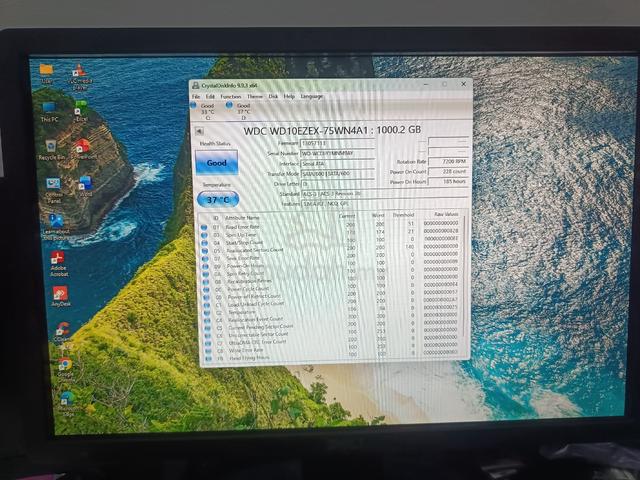Click the Serial Number value field
Viewport: 640px width, 480px height.
[x=337, y=153]
